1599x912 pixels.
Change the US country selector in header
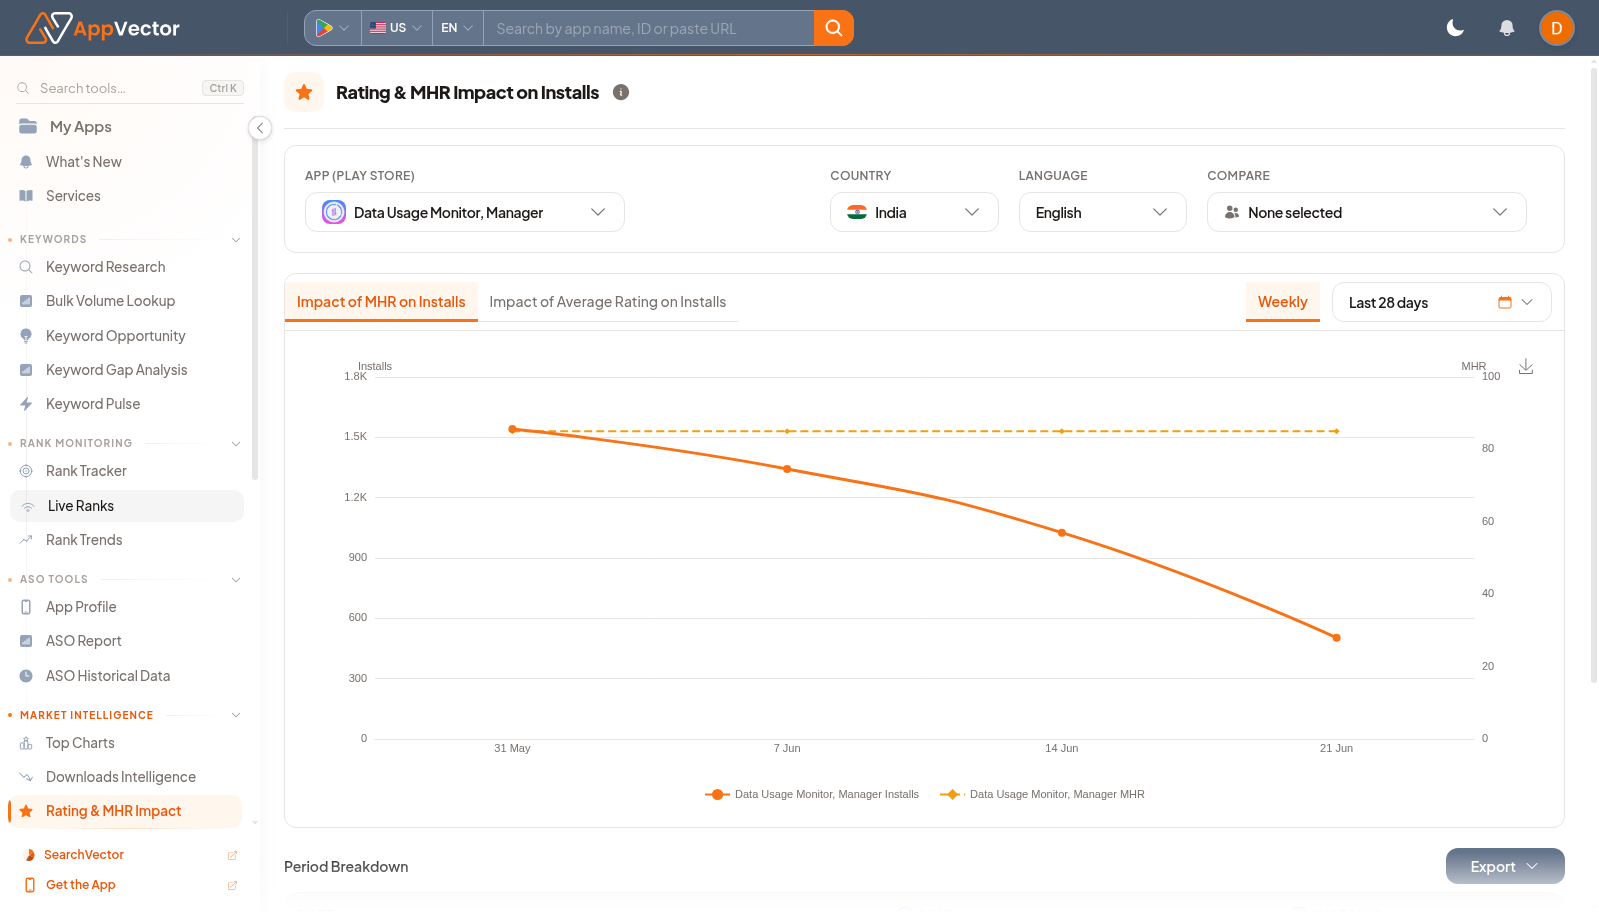pos(396,28)
